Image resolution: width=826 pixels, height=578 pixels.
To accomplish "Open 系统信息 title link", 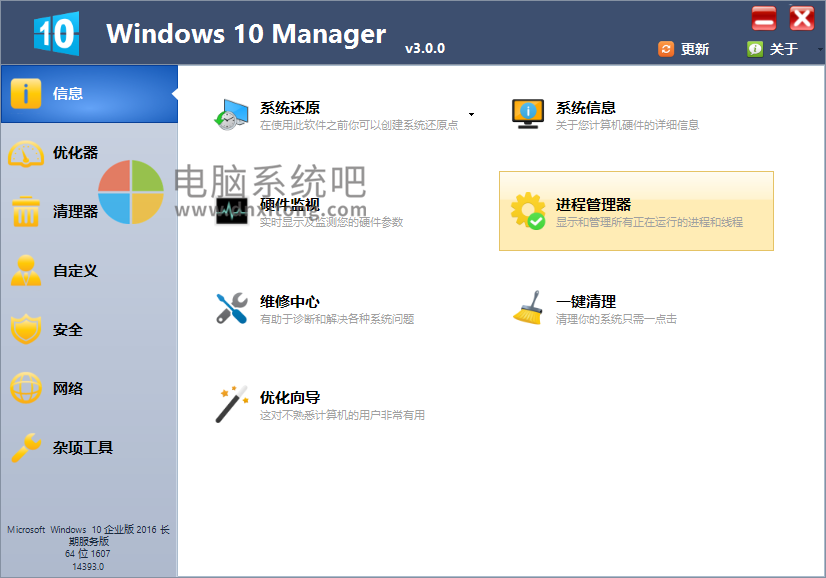I will pos(586,108).
